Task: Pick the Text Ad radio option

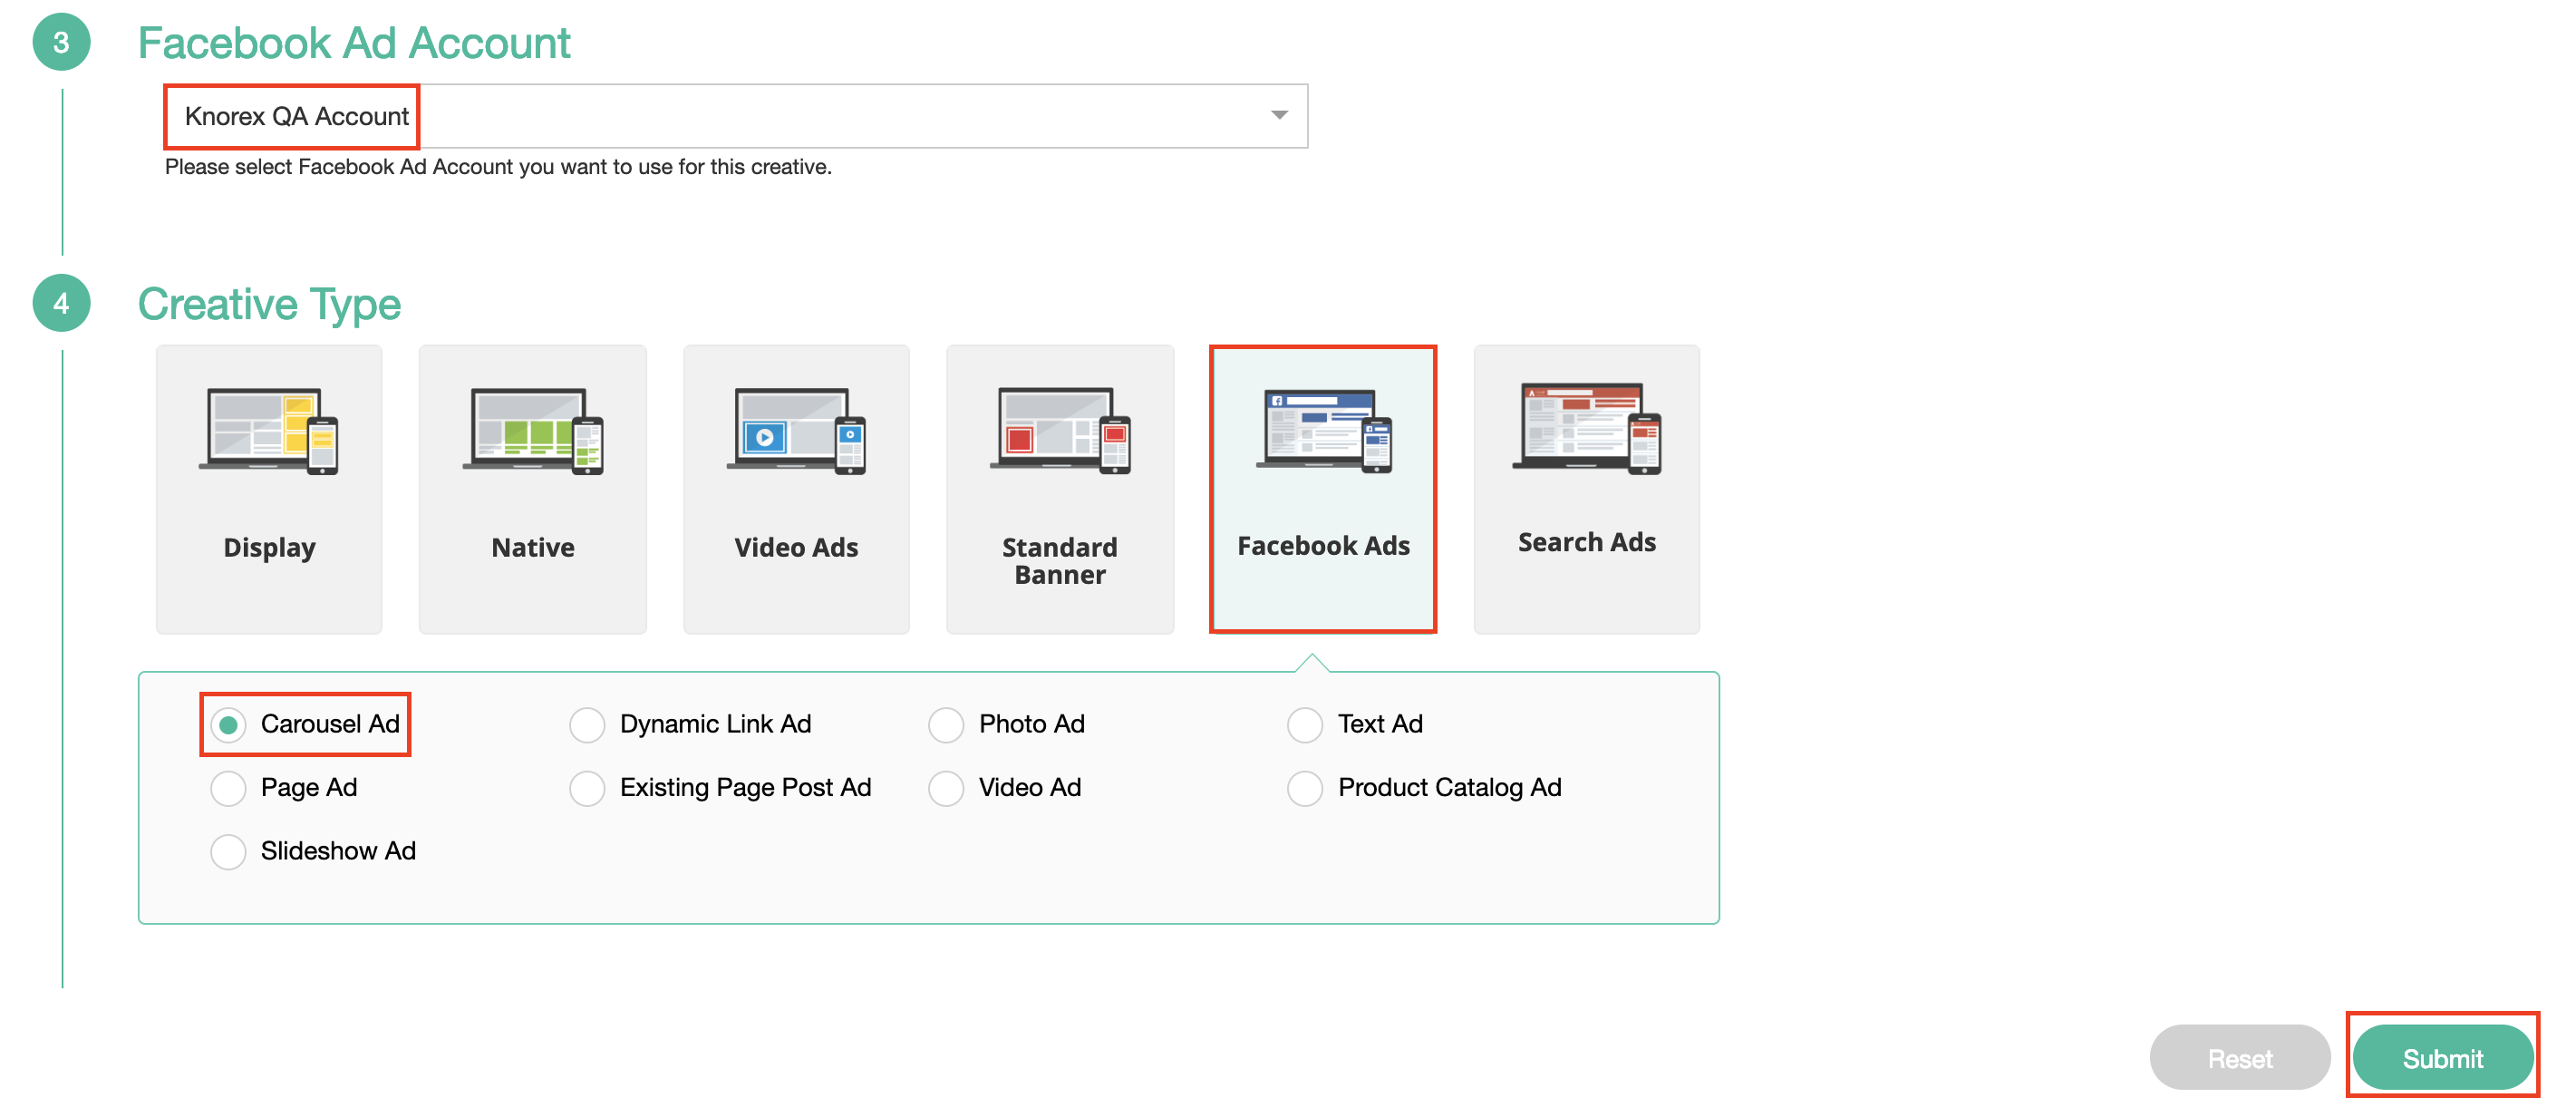Action: [x=1305, y=724]
